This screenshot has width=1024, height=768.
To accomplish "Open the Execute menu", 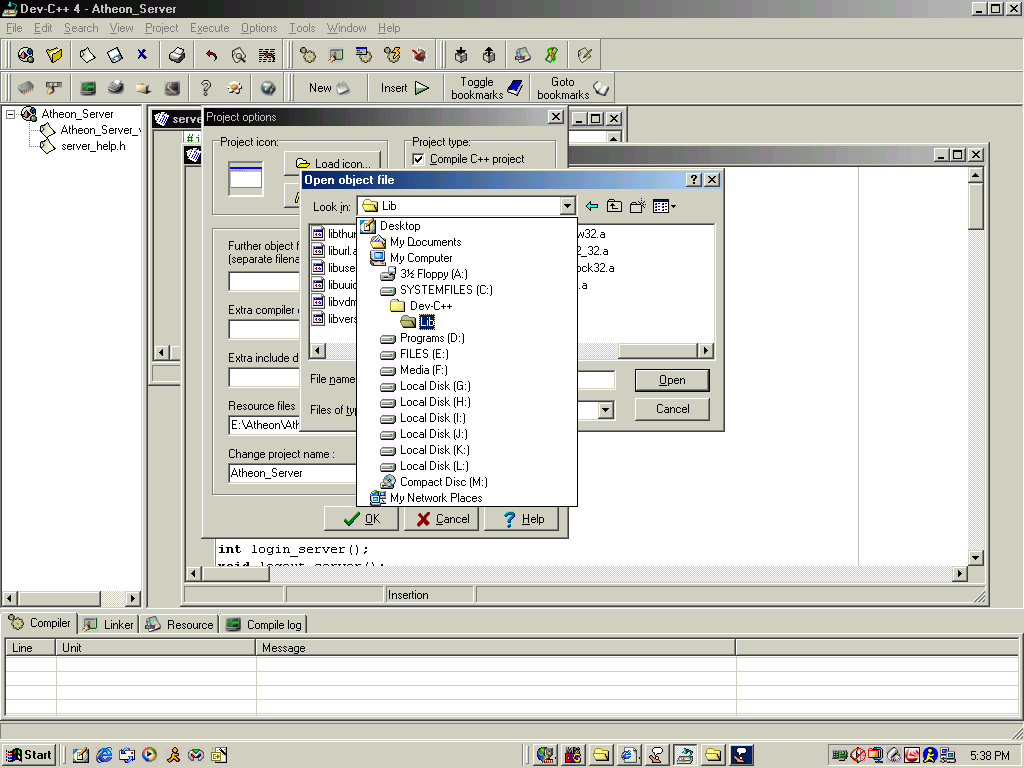I will (209, 28).
